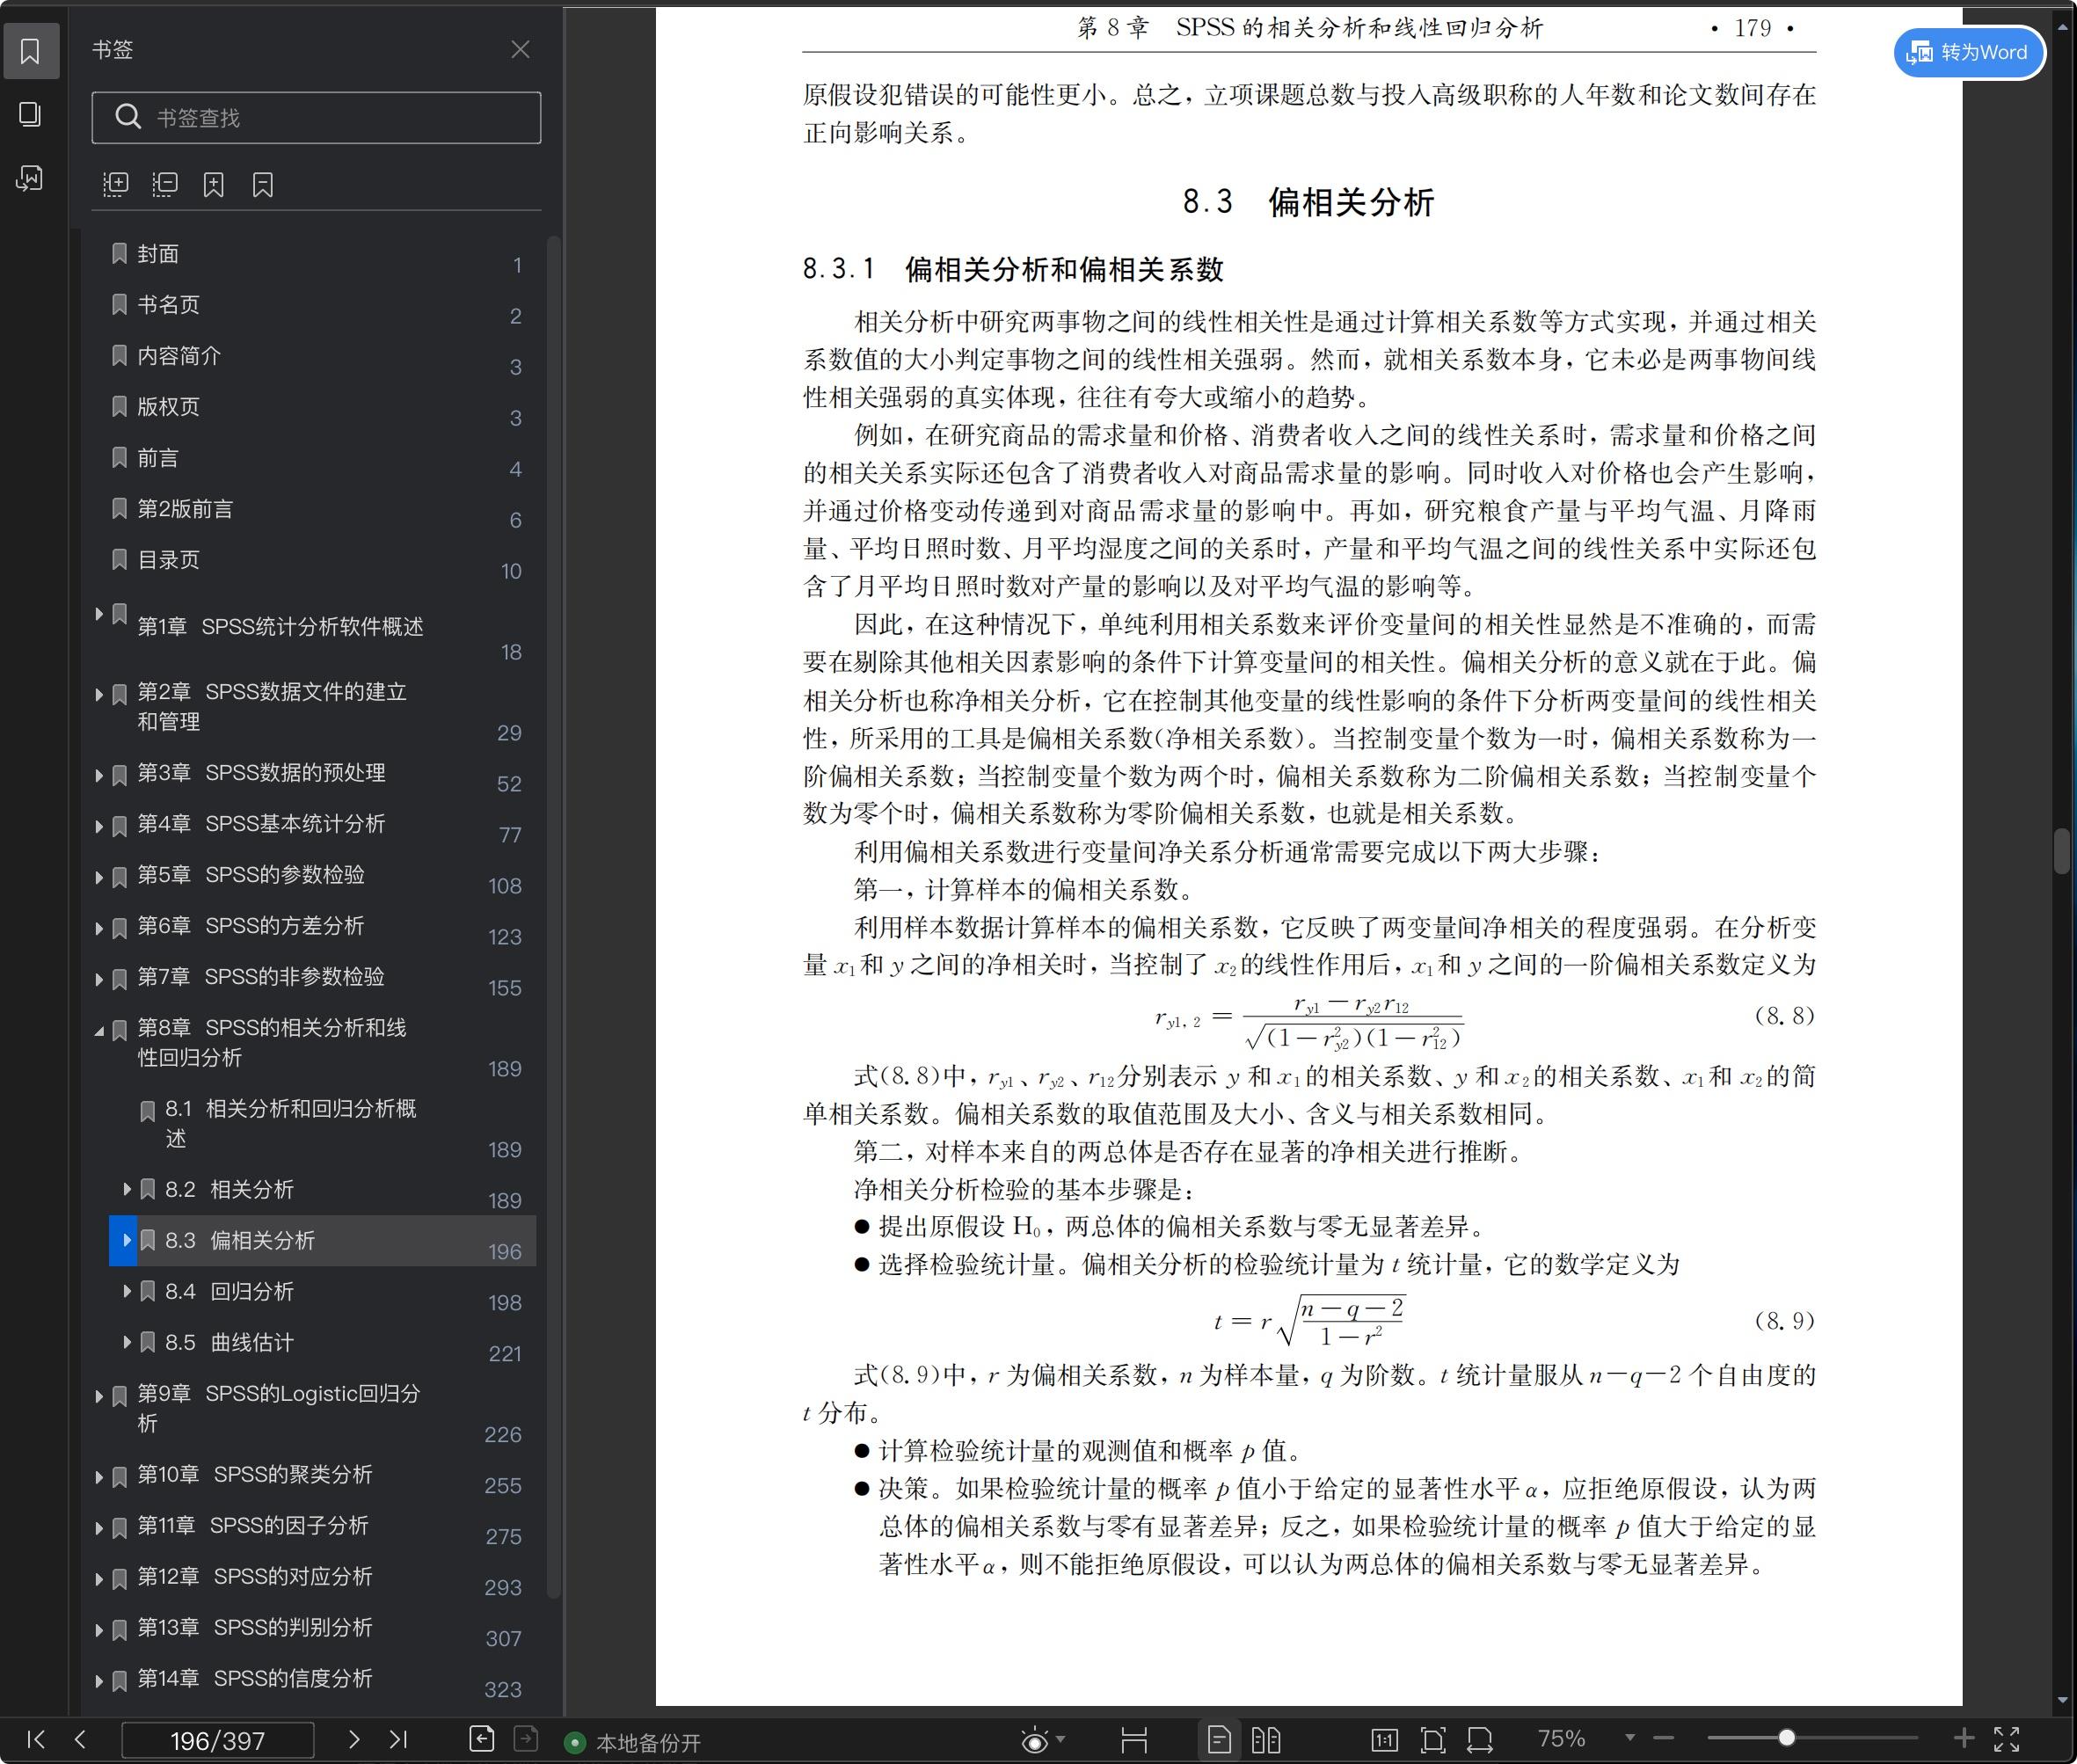Click the 转为Word button
Viewport: 2077px width, 1764px height.
(1968, 52)
